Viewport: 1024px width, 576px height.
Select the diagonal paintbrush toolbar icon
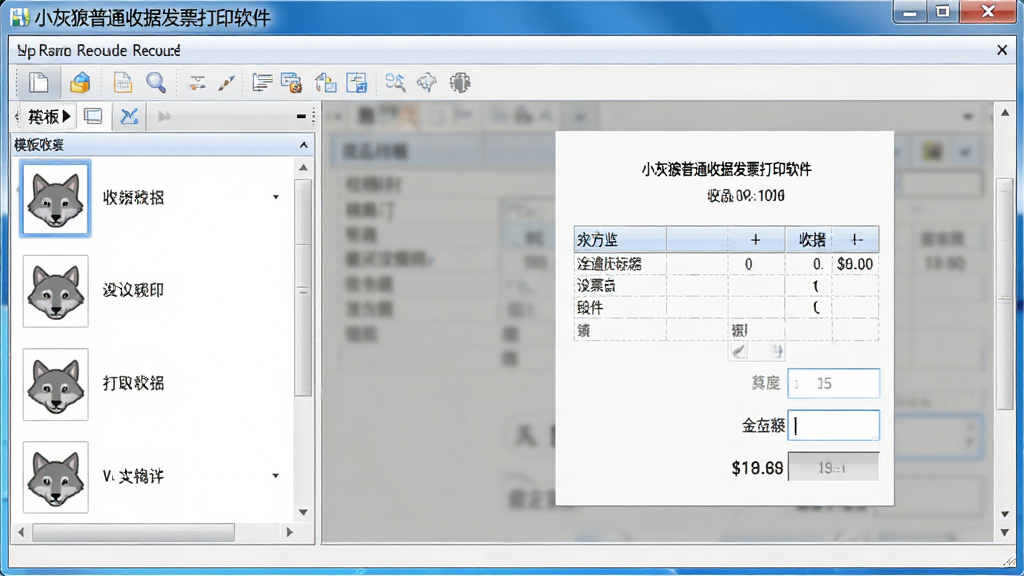pos(227,83)
